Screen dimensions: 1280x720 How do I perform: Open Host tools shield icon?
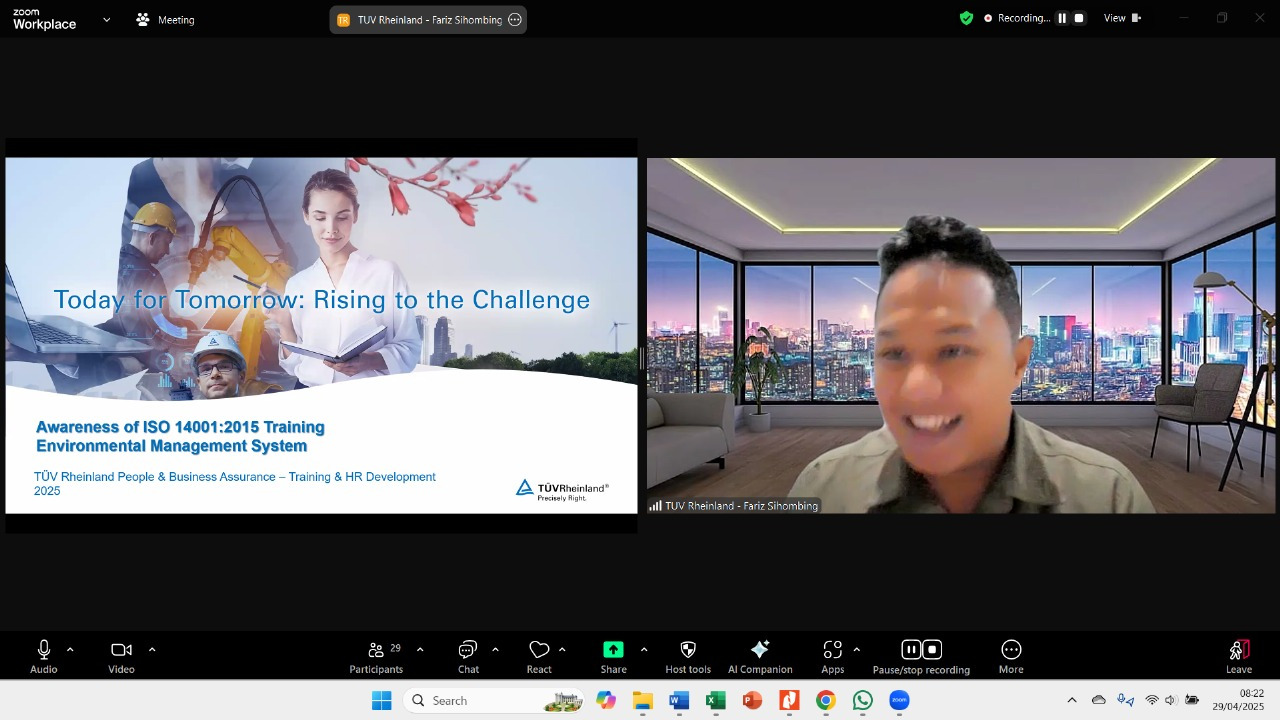tap(688, 650)
